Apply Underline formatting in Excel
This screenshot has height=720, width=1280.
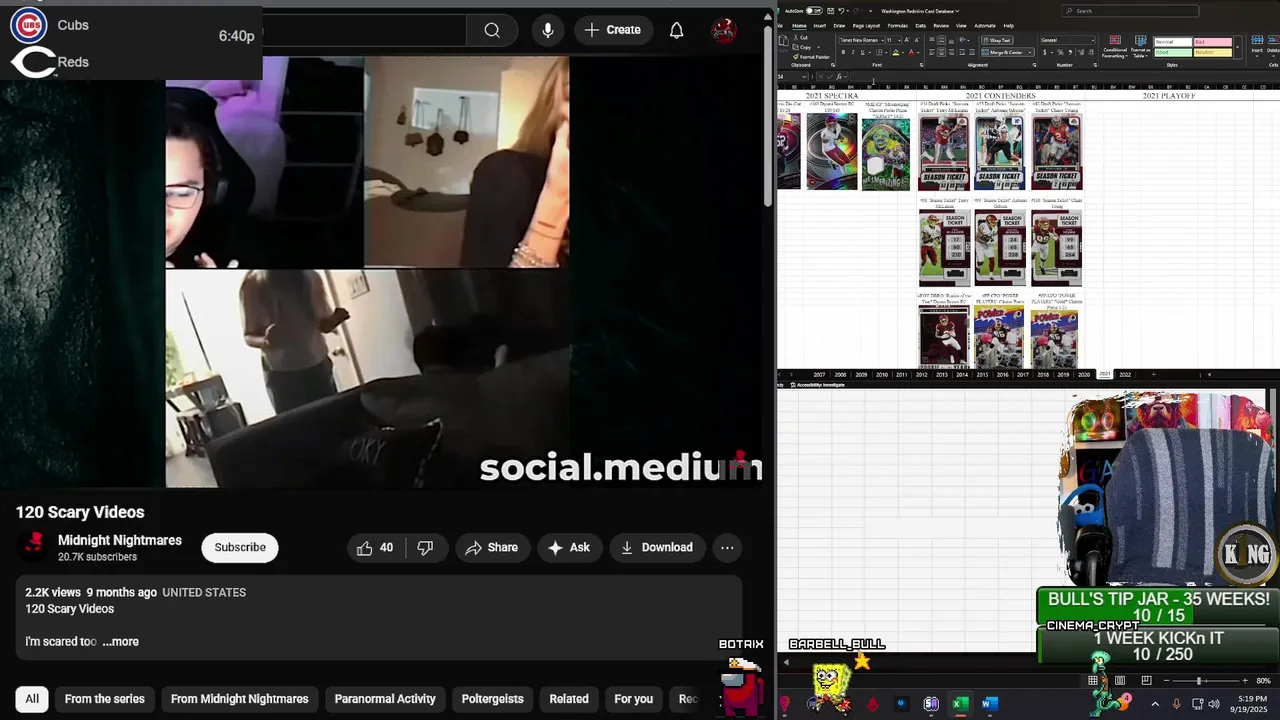click(x=862, y=52)
